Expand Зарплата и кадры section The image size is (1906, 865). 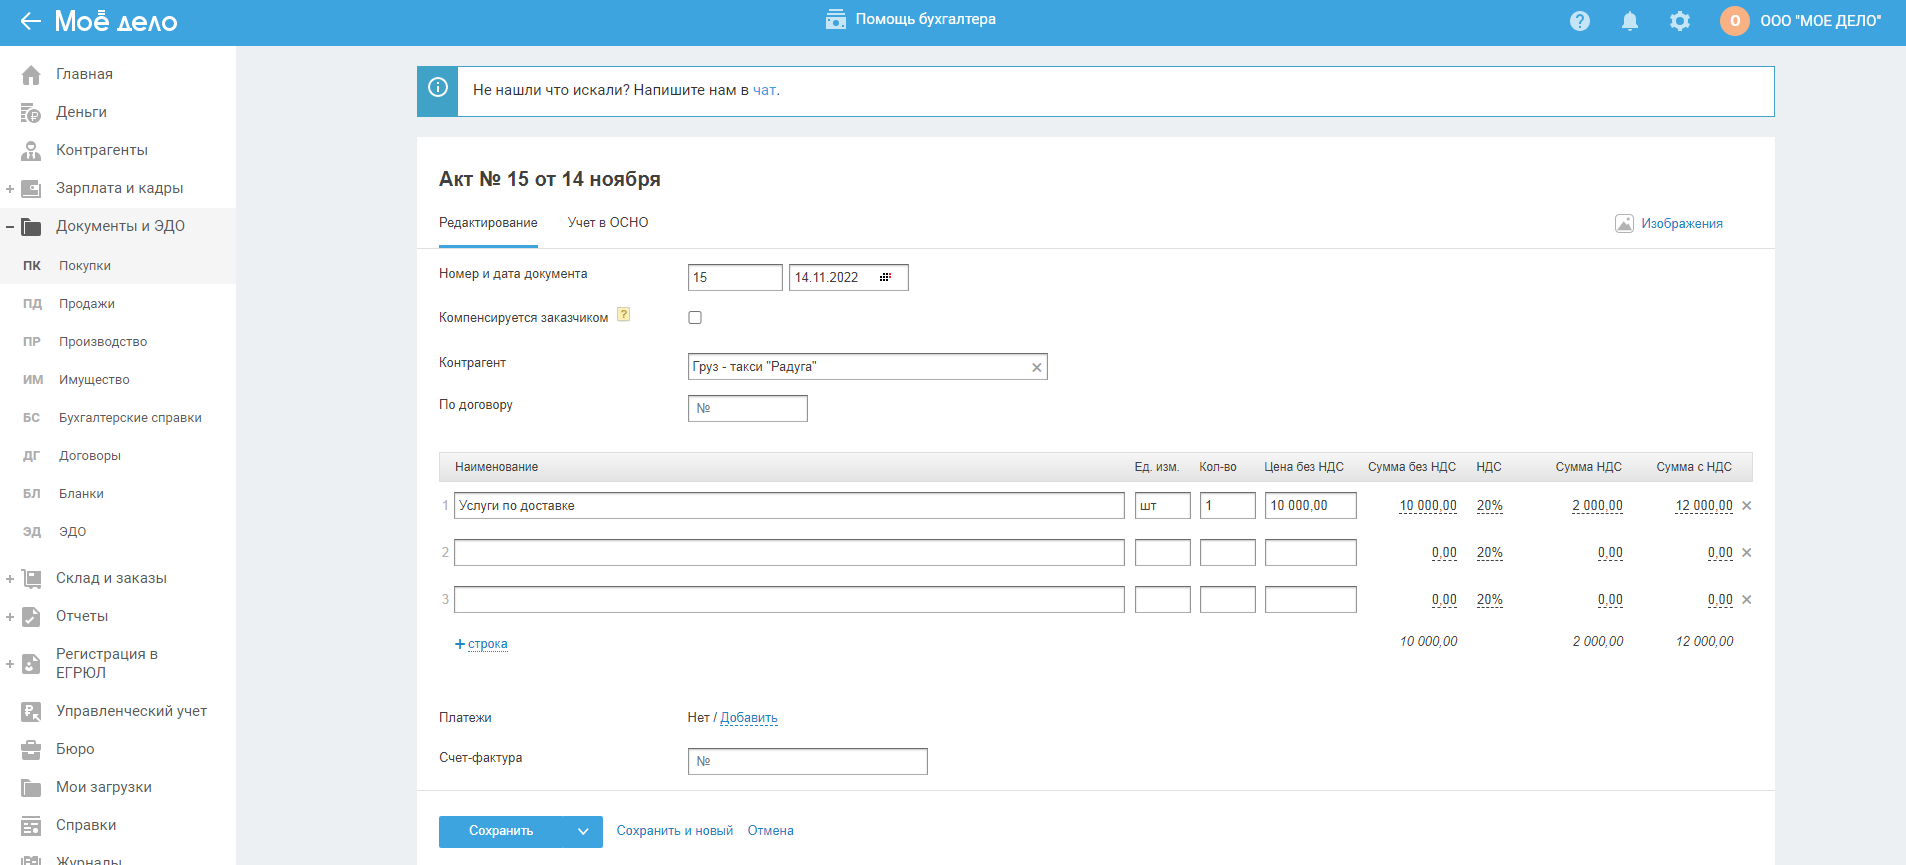coord(10,189)
